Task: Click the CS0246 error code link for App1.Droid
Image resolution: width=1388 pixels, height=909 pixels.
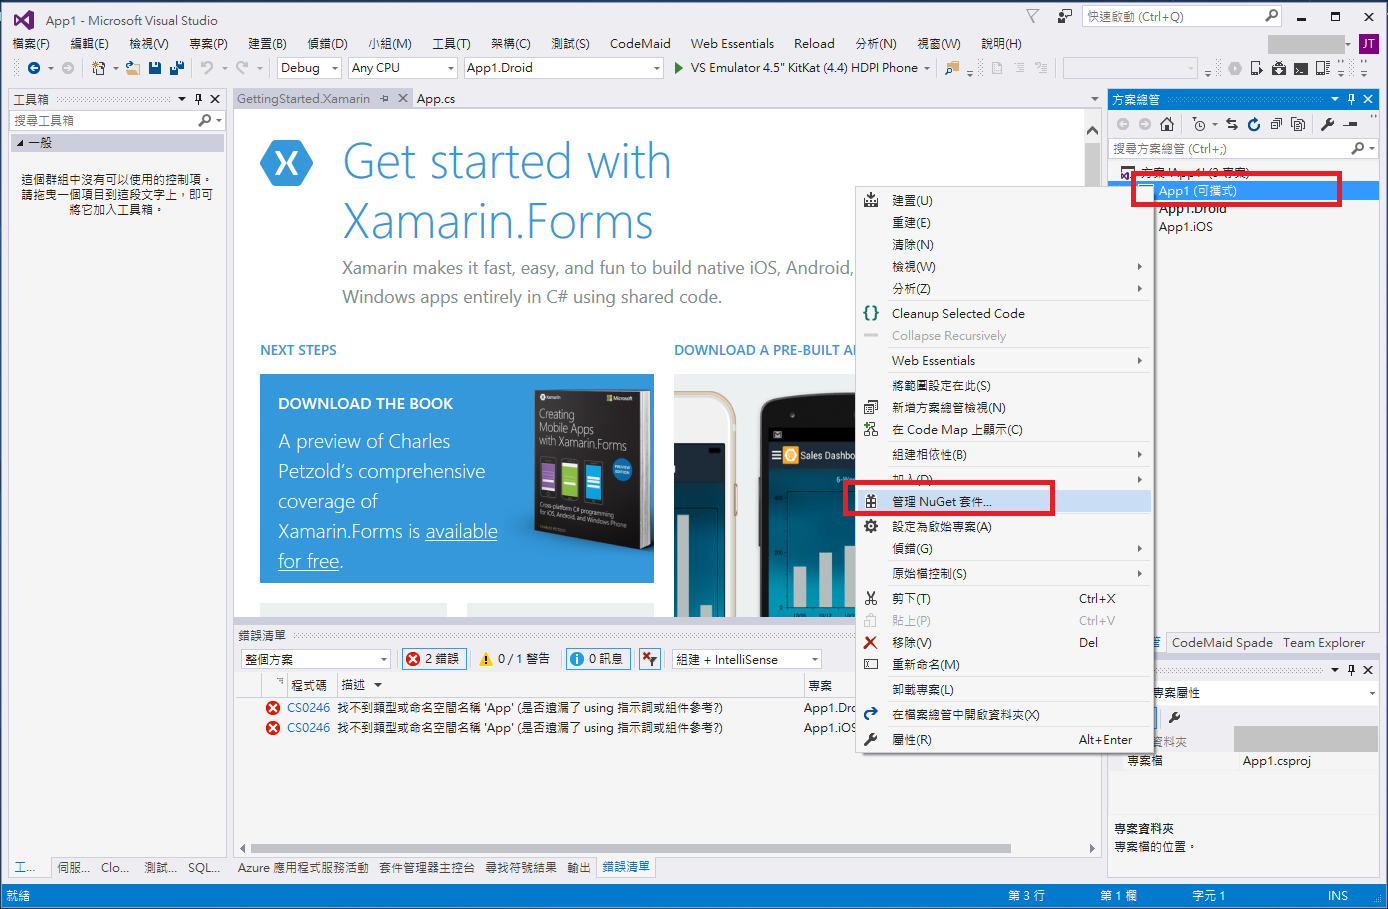Action: pos(308,708)
